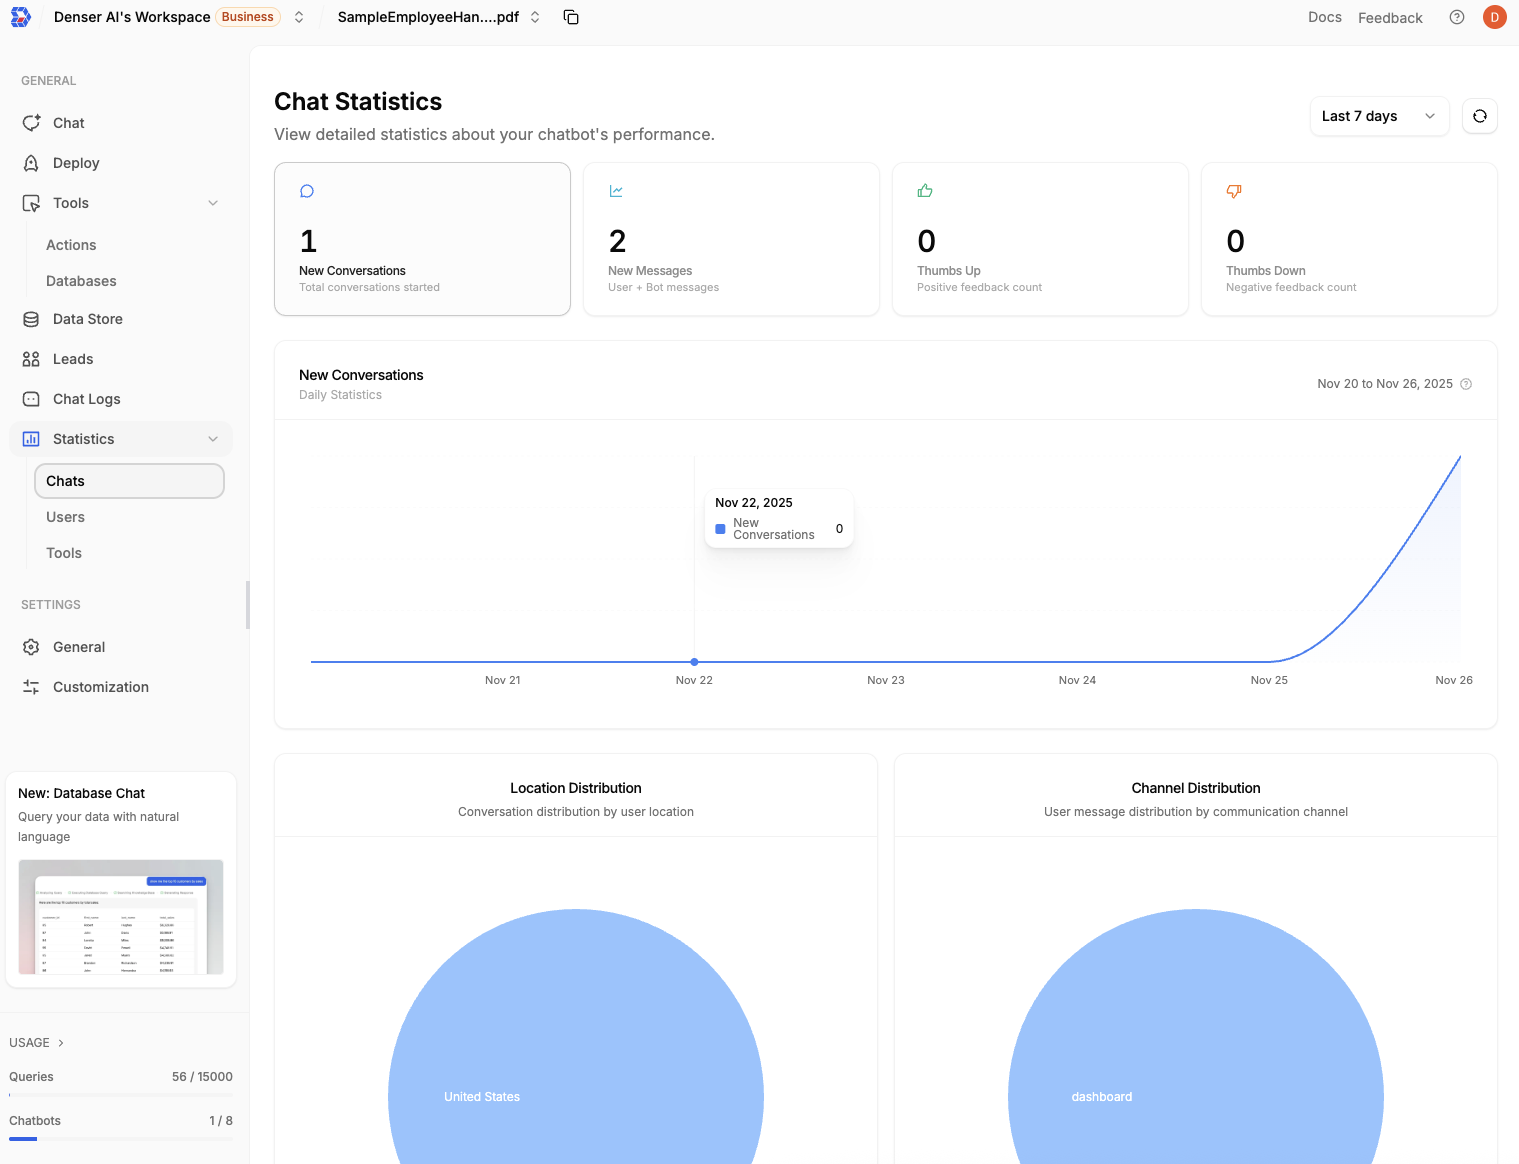
Task: Select the New Messages stat card
Action: coord(731,239)
